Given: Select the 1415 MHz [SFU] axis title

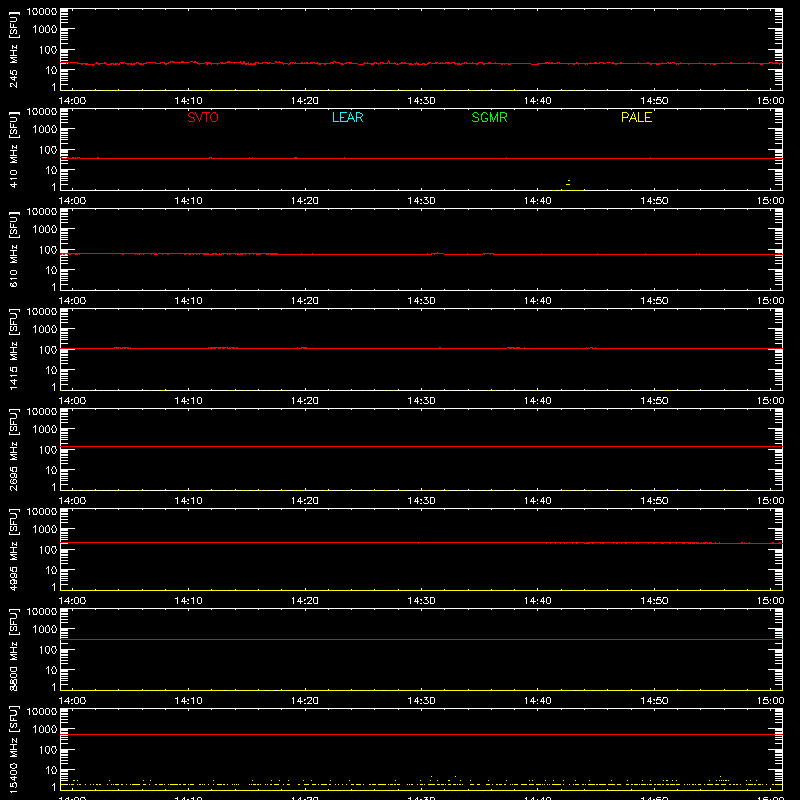Looking at the screenshot, I should [13, 349].
